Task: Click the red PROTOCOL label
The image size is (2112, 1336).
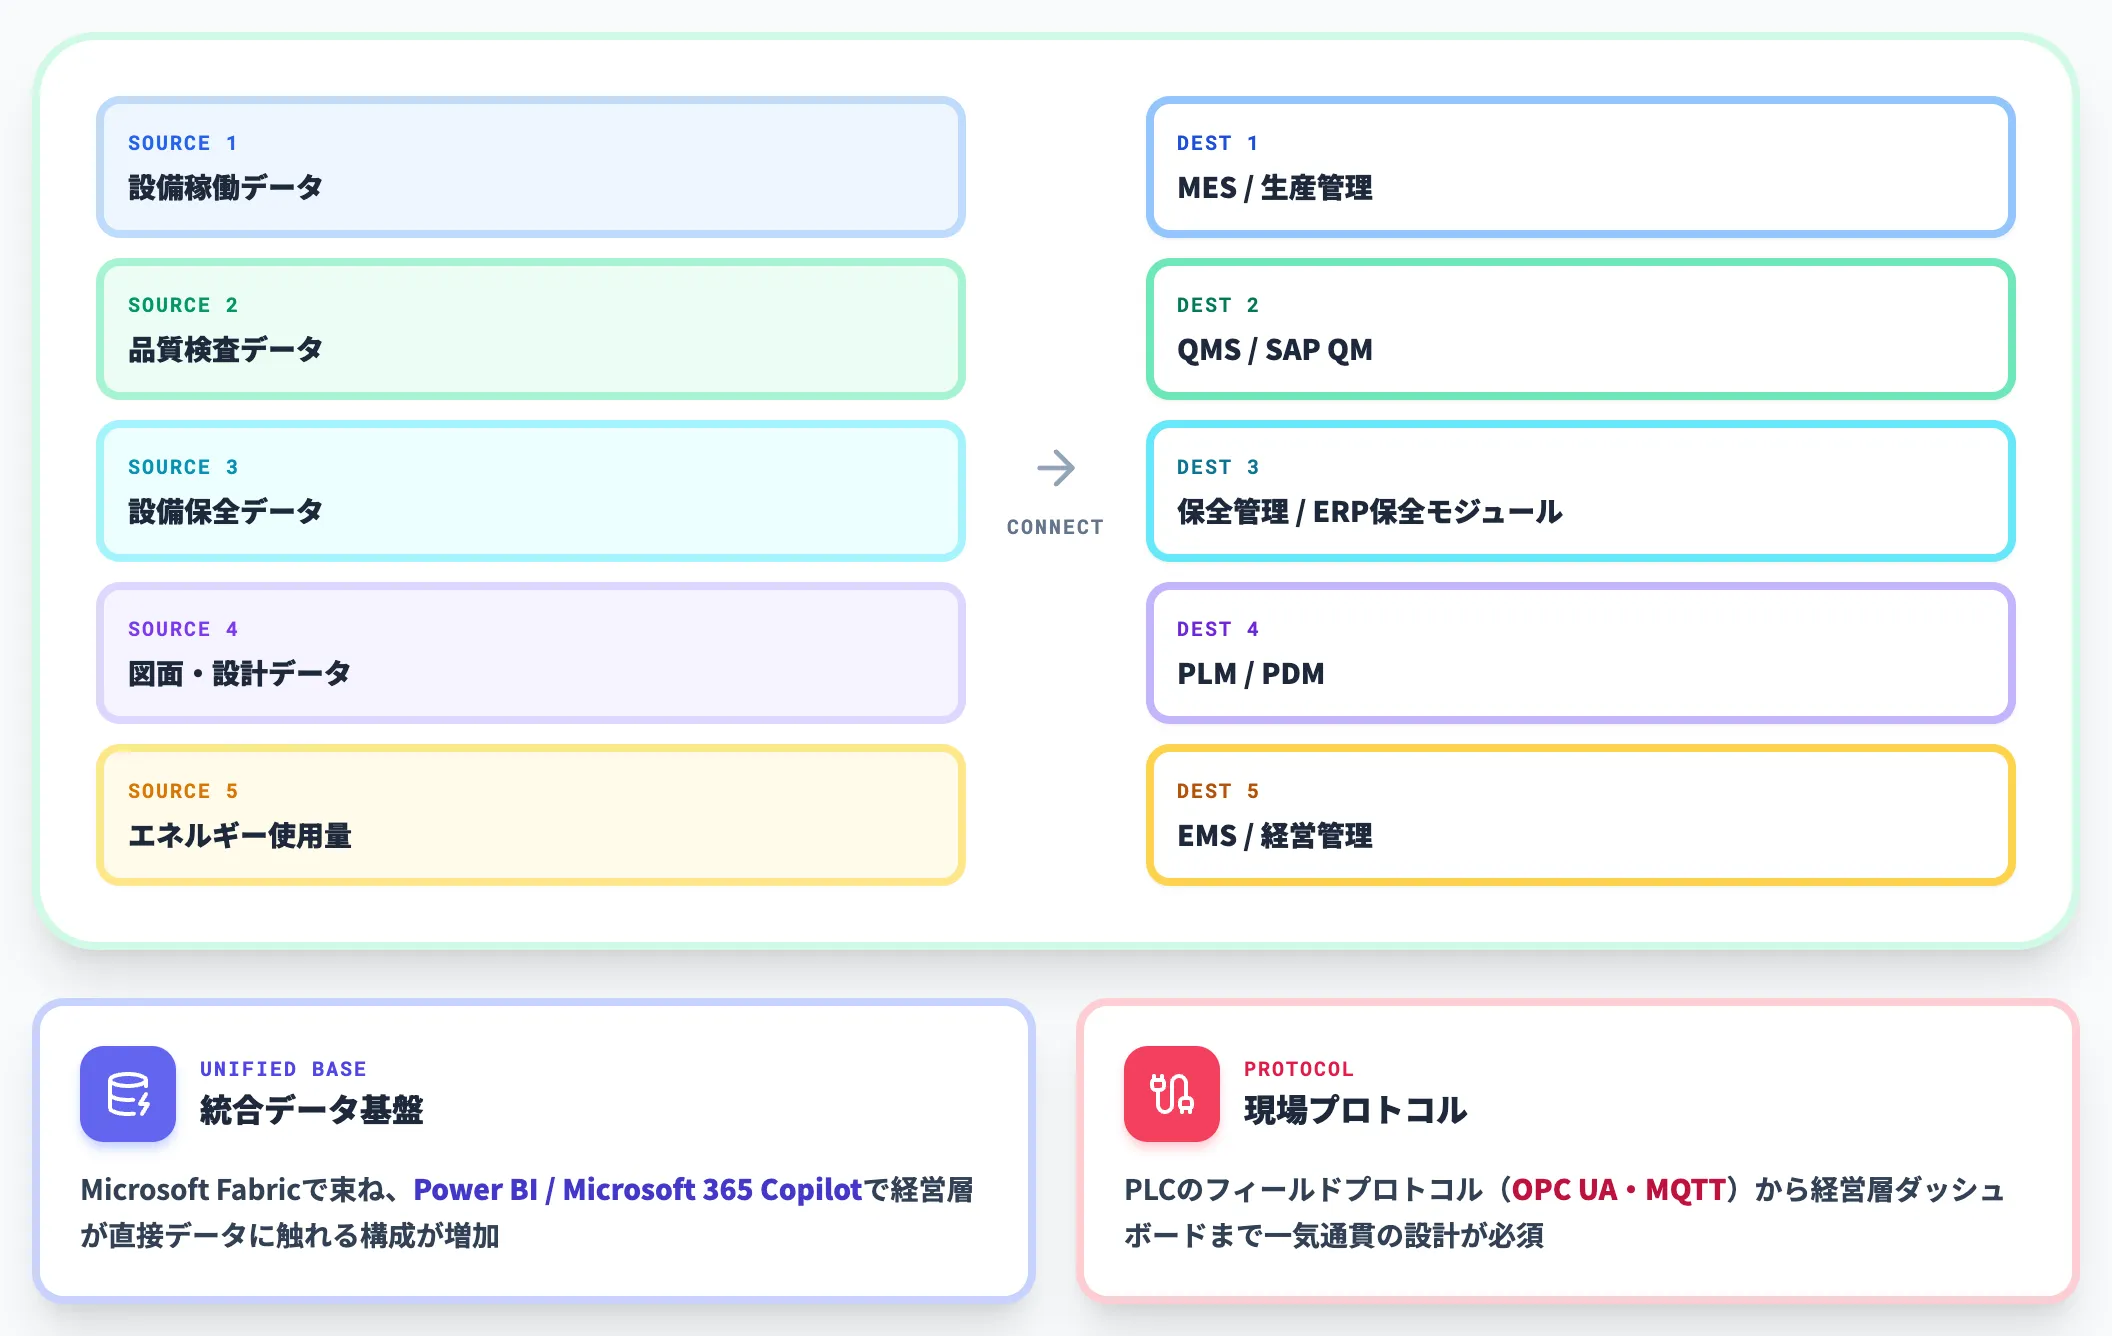Action: pos(1298,1069)
